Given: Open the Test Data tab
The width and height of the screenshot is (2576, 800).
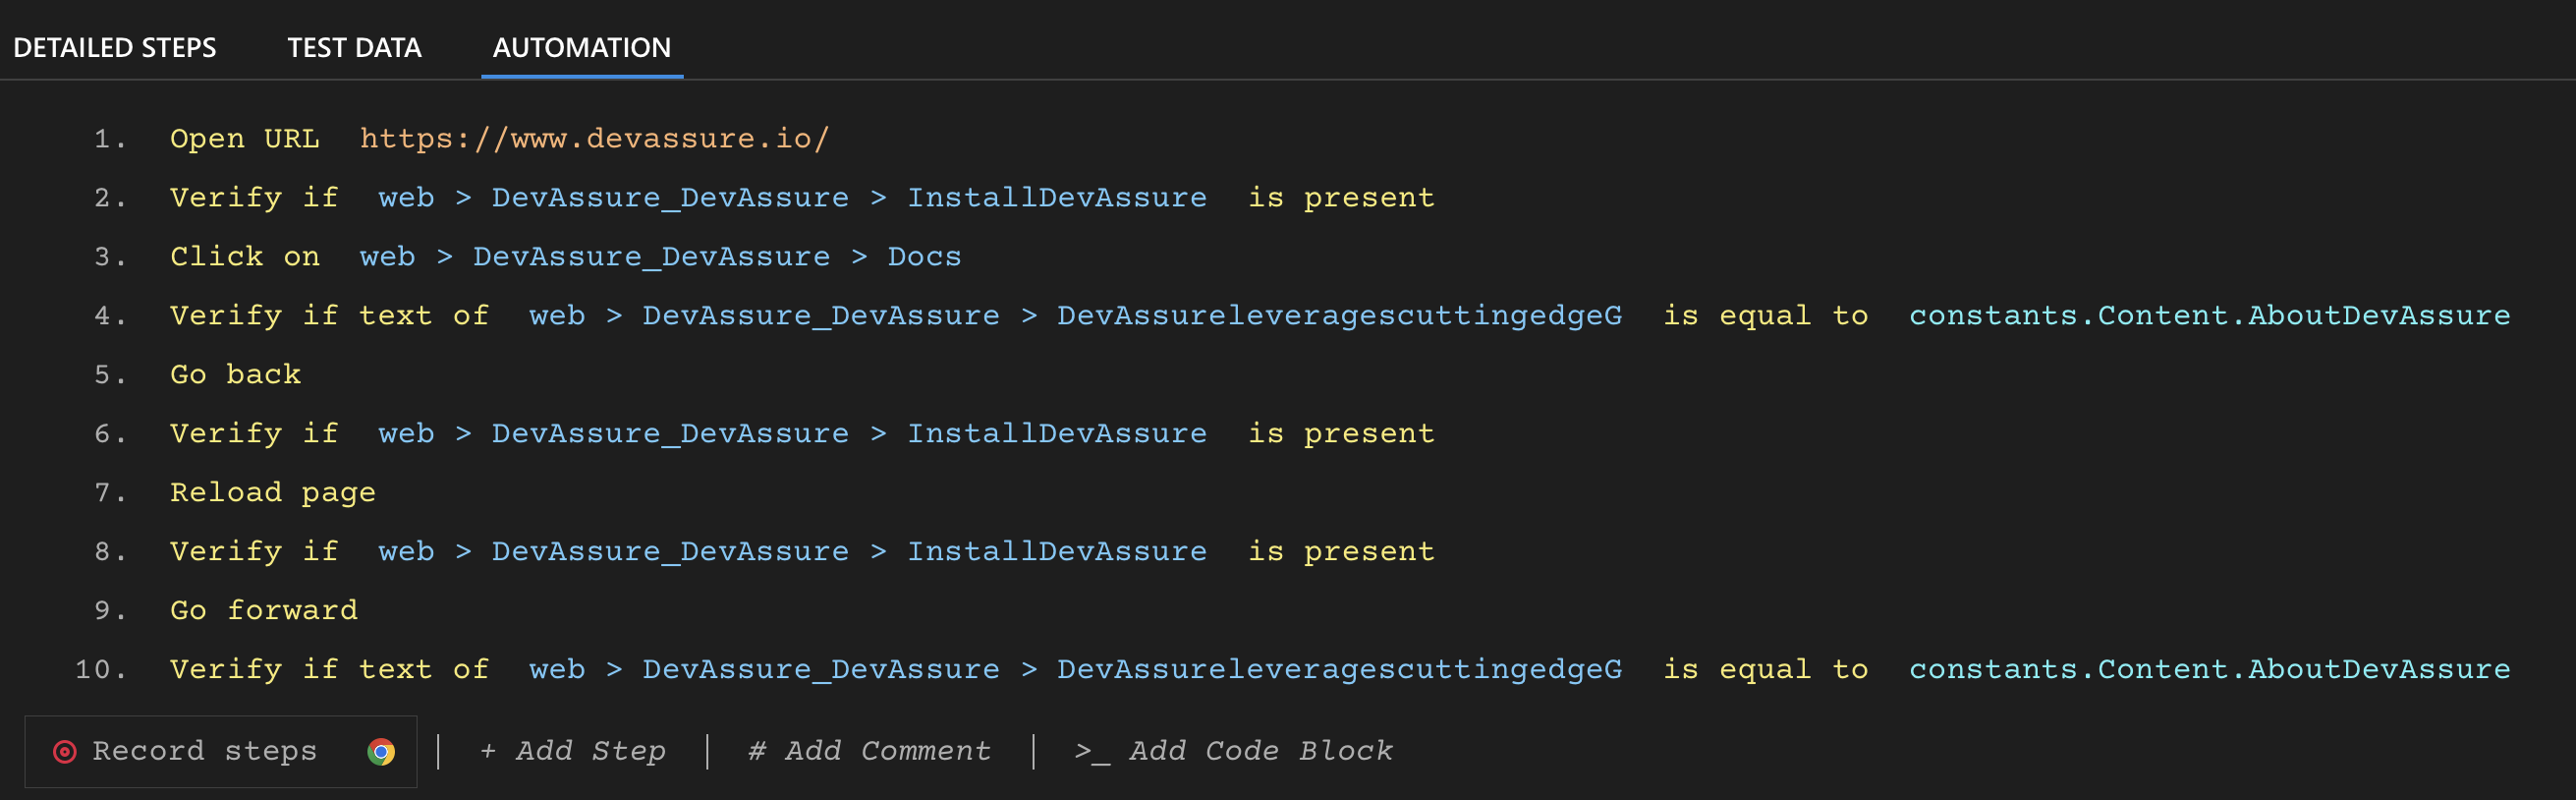Looking at the screenshot, I should (354, 48).
